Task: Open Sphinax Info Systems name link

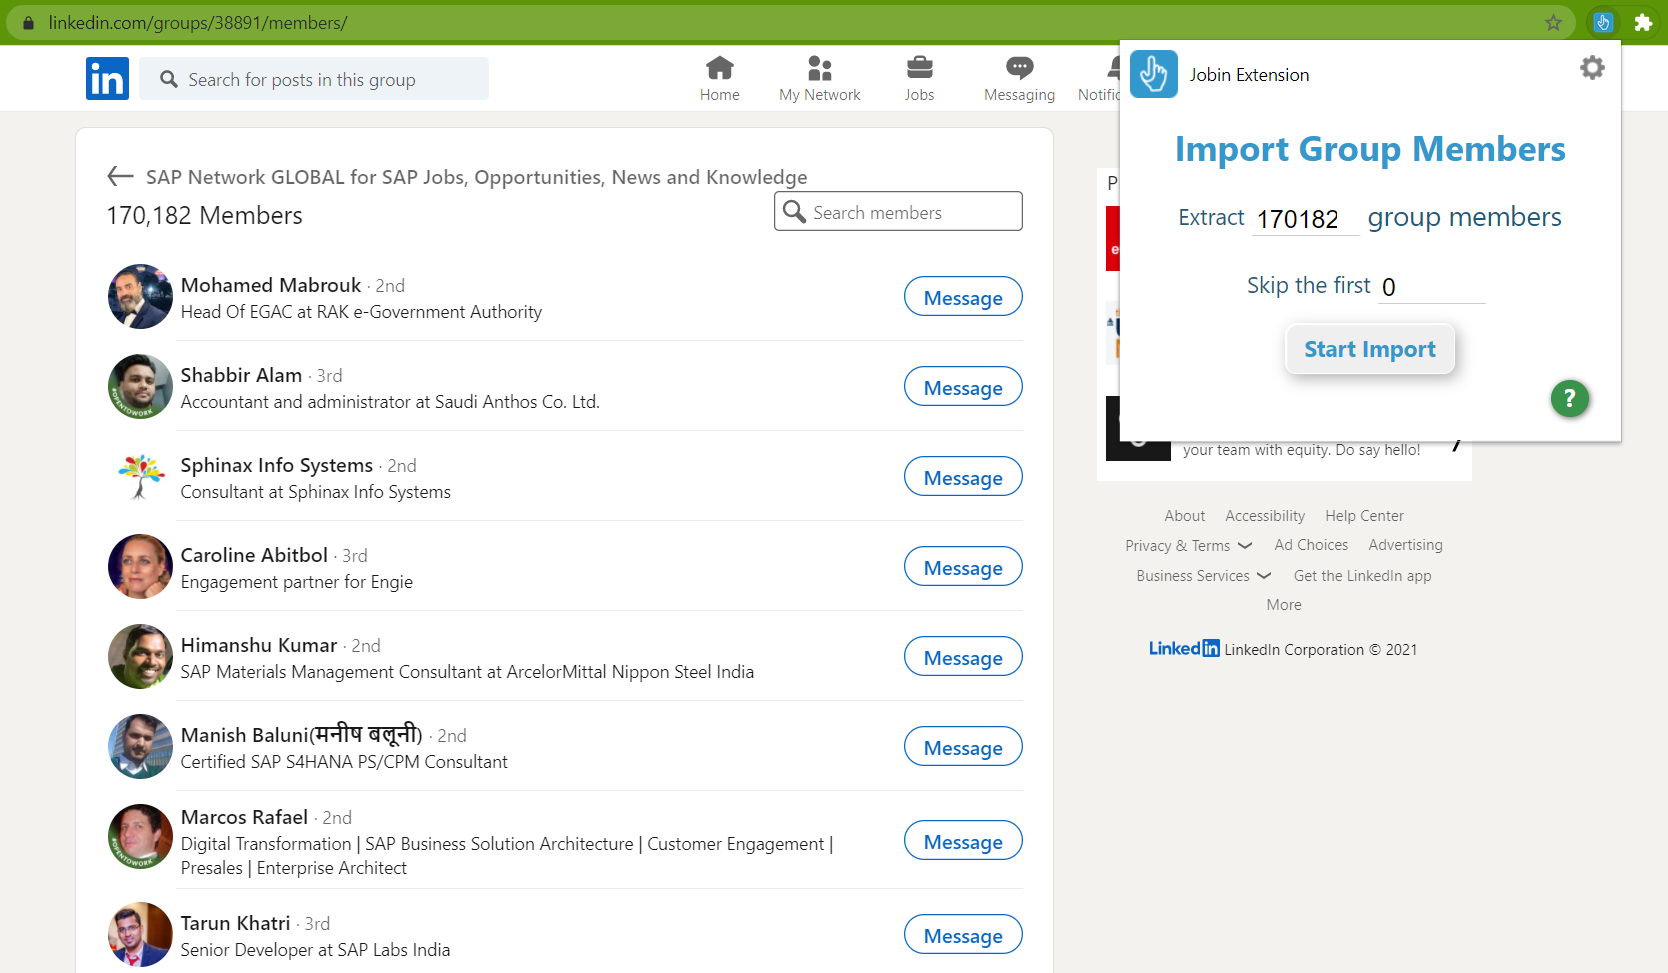Action: 277,465
